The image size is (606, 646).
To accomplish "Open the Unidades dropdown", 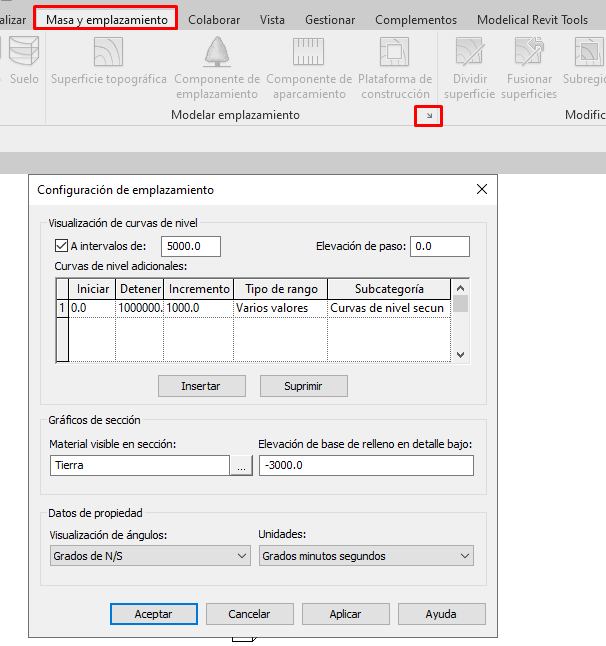I will [x=366, y=556].
